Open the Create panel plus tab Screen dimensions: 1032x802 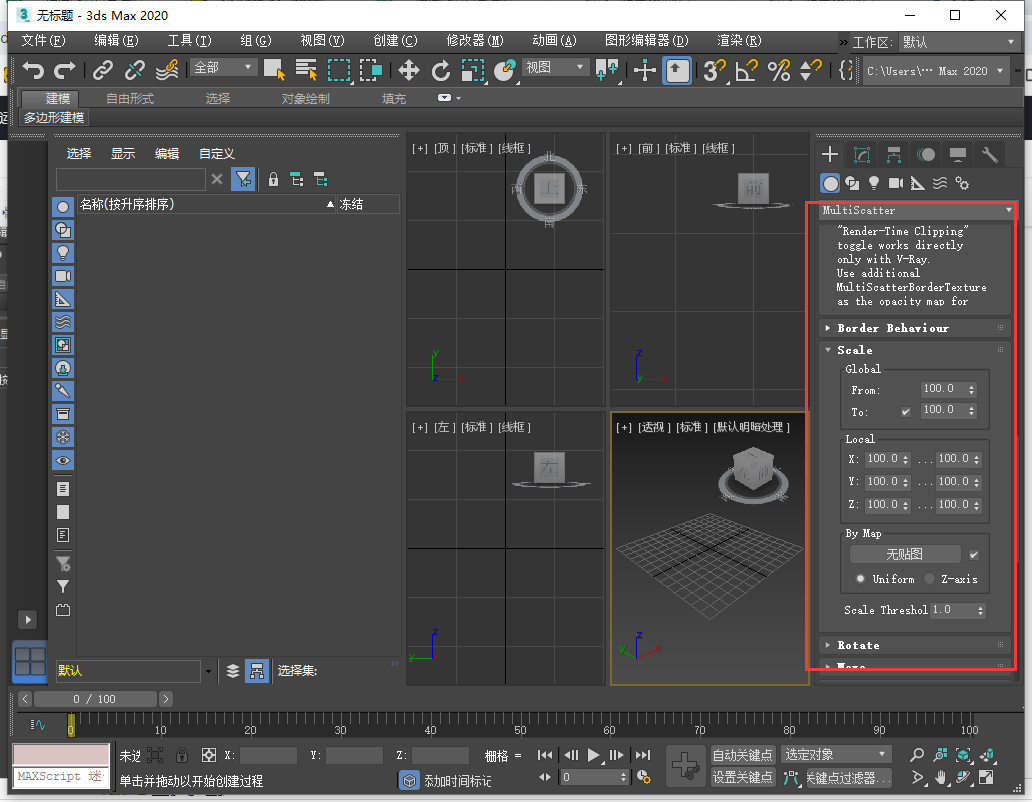tap(830, 155)
